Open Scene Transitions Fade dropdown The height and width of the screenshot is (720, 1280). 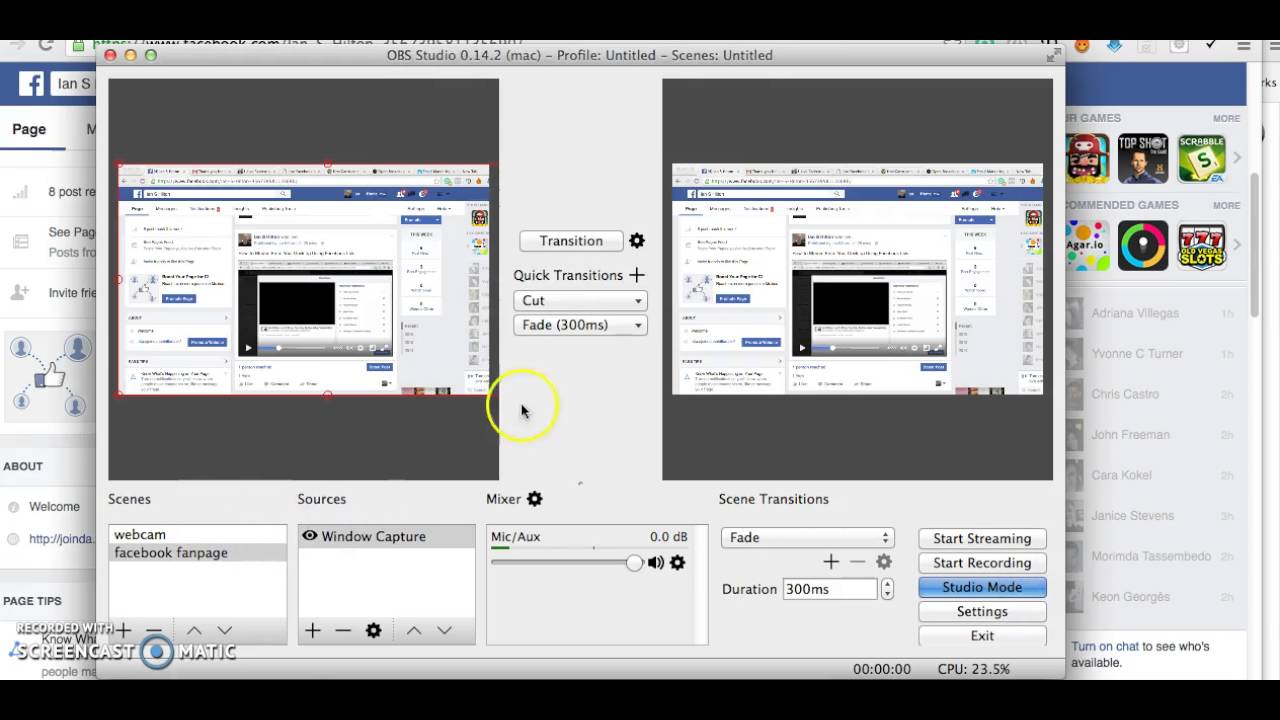[x=807, y=538]
